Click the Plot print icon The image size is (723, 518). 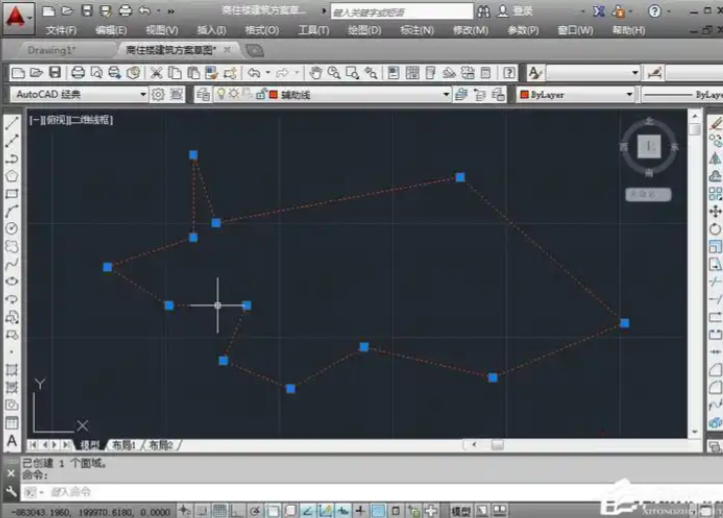[78, 73]
